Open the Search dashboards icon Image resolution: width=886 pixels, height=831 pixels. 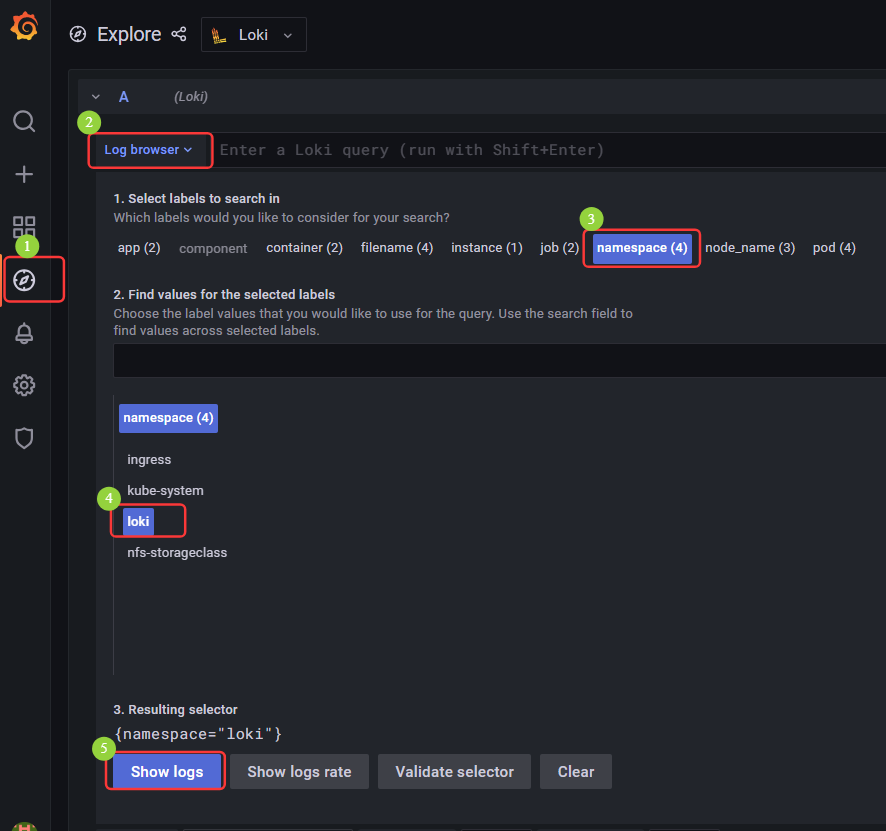24,121
